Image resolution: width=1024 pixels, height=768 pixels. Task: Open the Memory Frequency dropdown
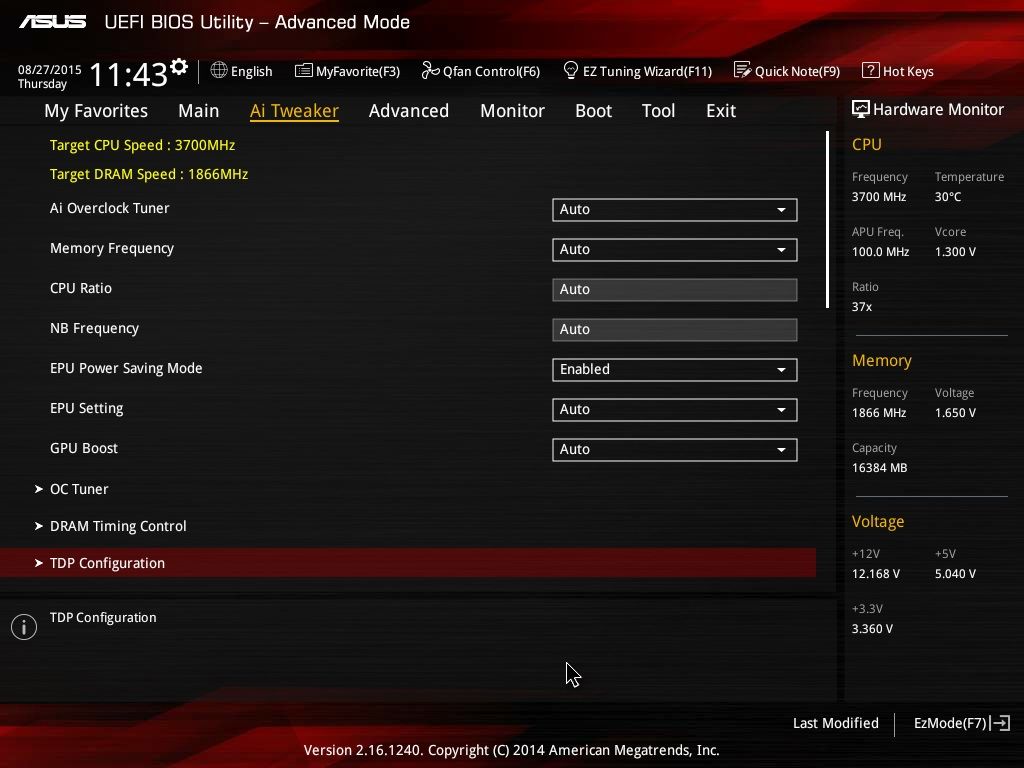click(x=675, y=249)
